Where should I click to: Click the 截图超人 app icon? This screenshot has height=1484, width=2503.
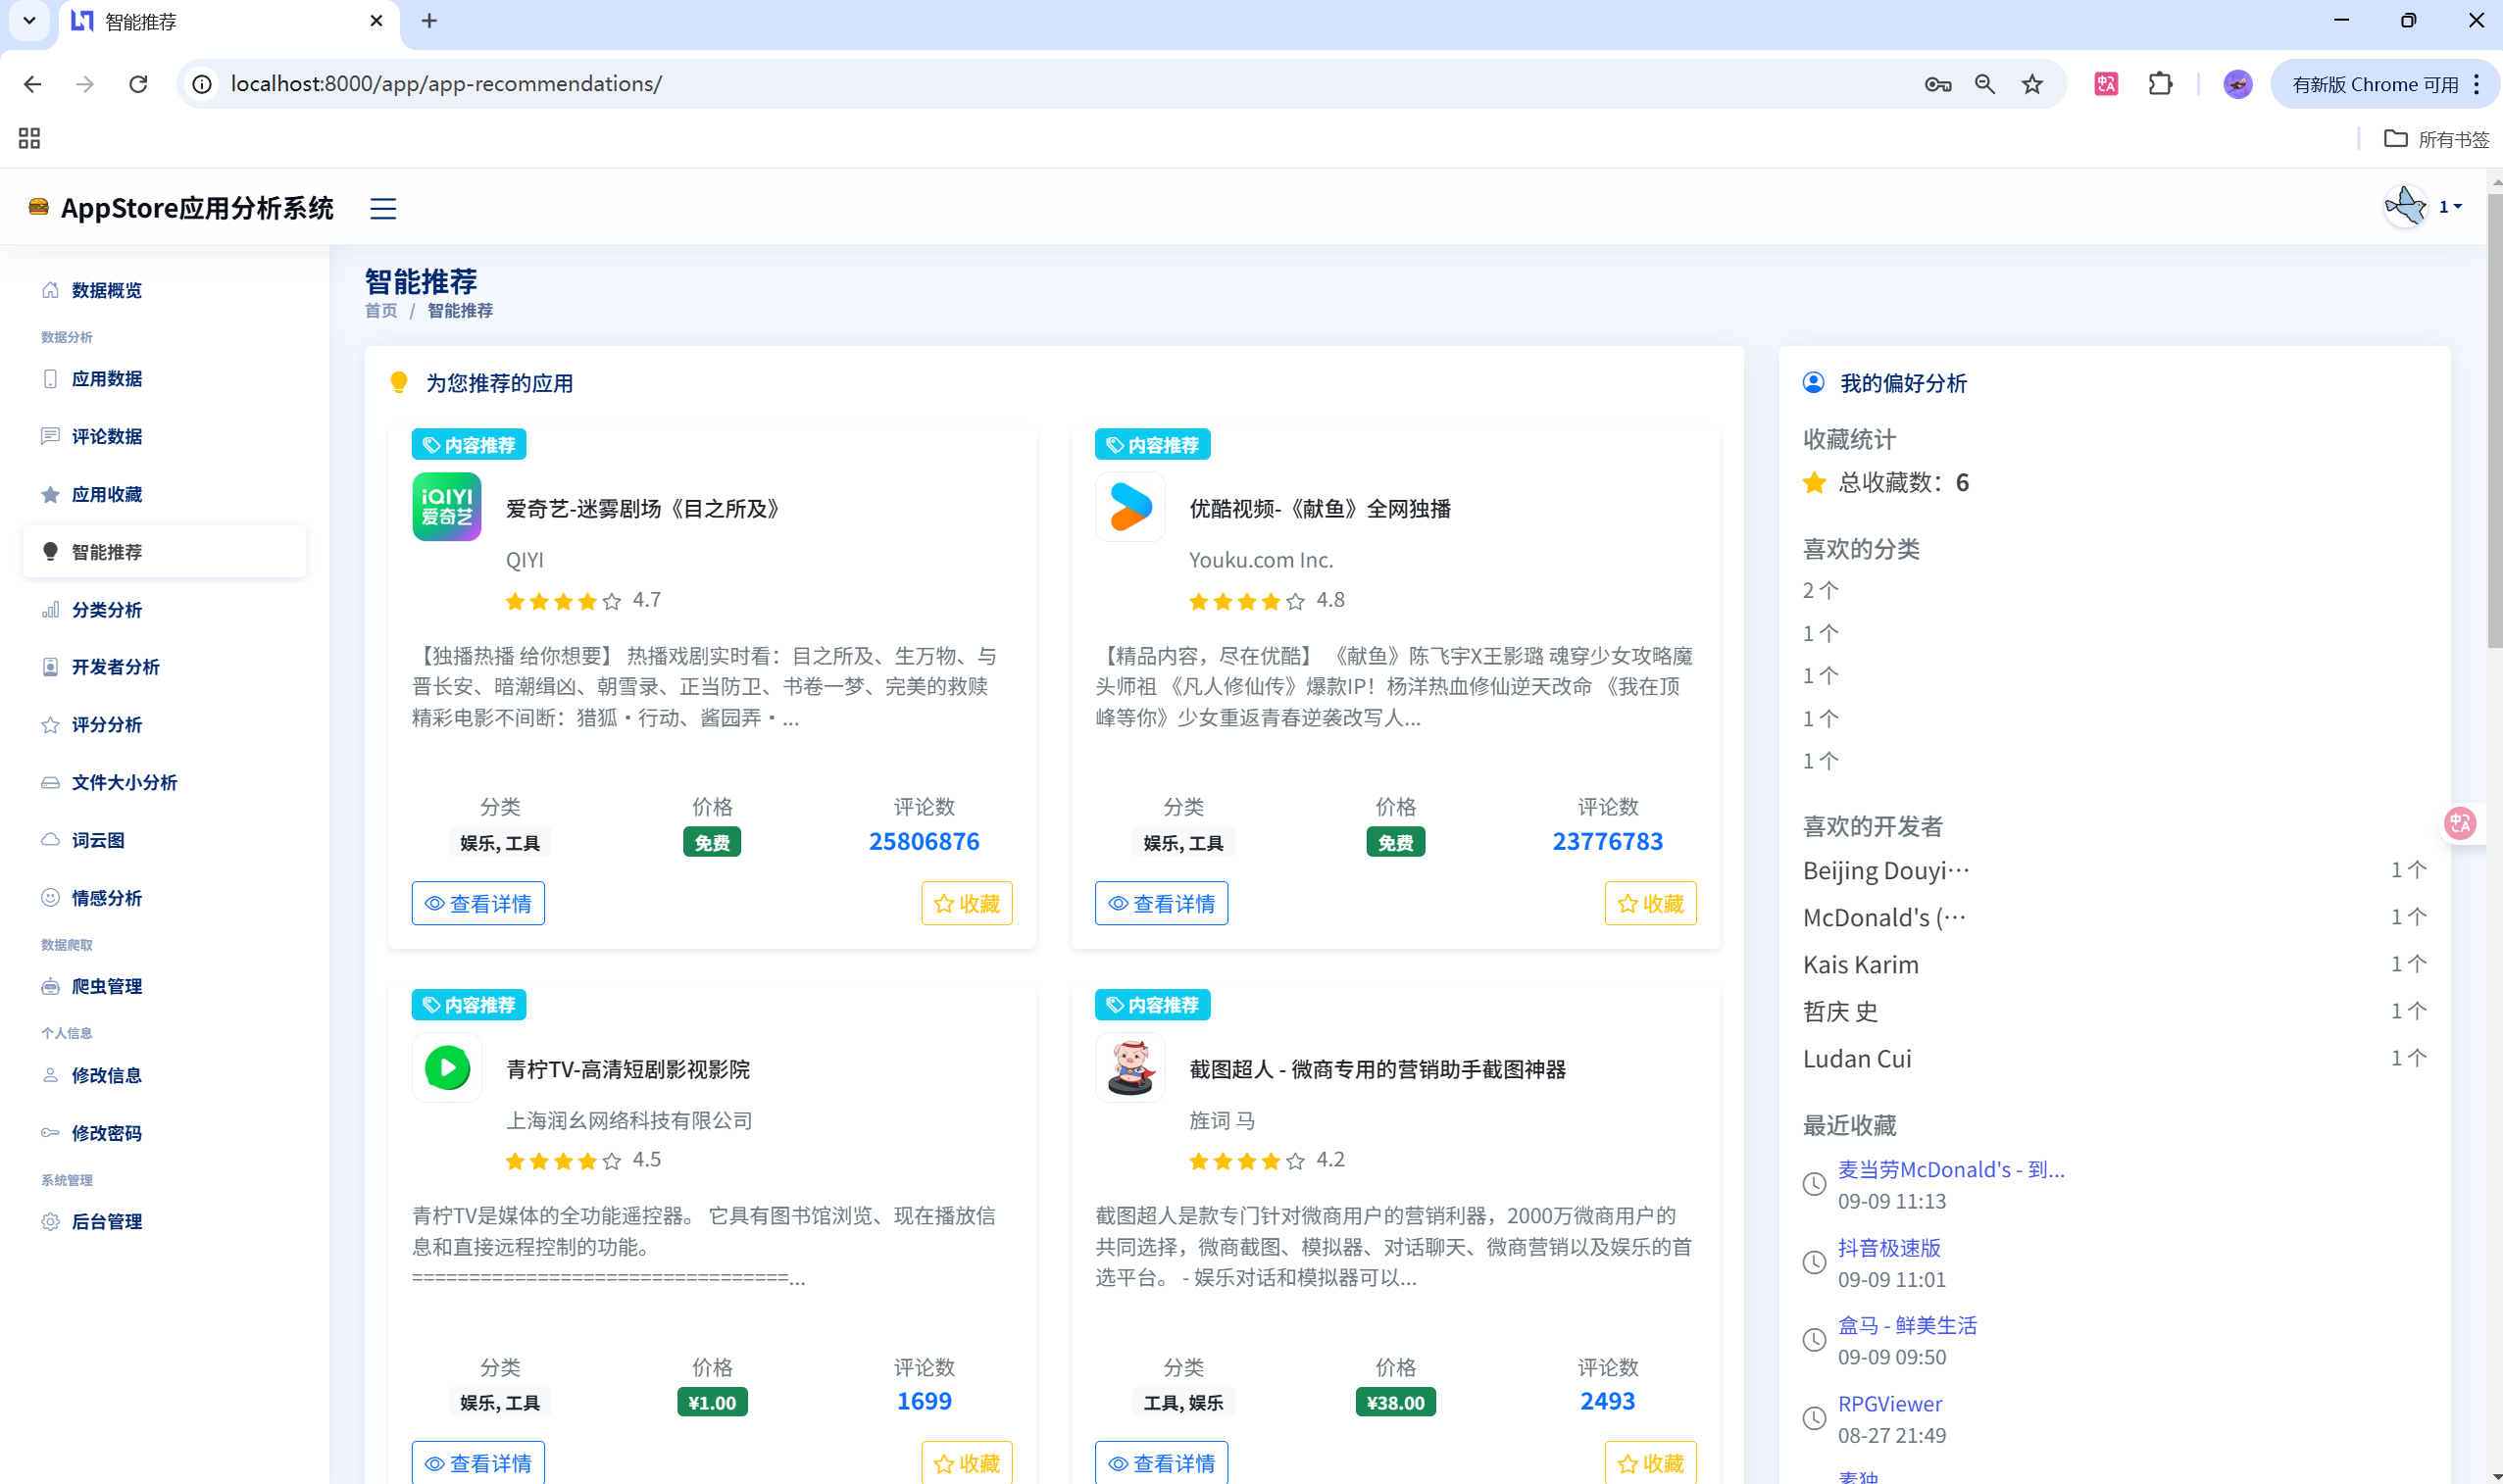coord(1130,1068)
